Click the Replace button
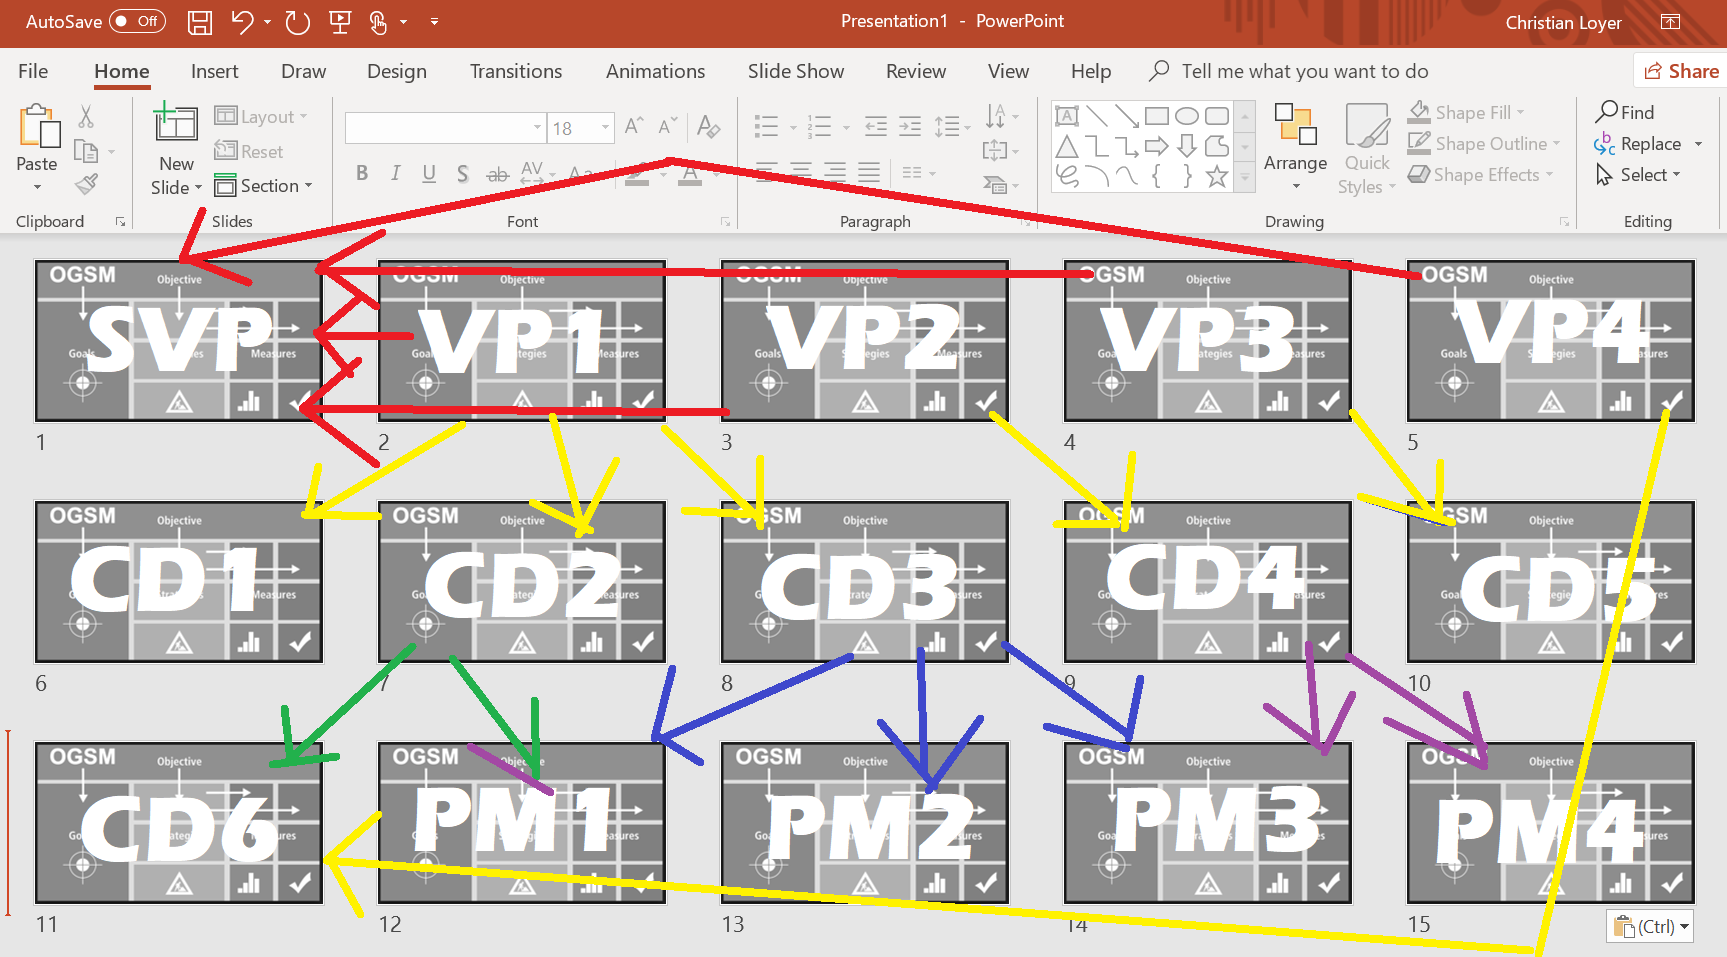The width and height of the screenshot is (1727, 957). [x=1638, y=143]
